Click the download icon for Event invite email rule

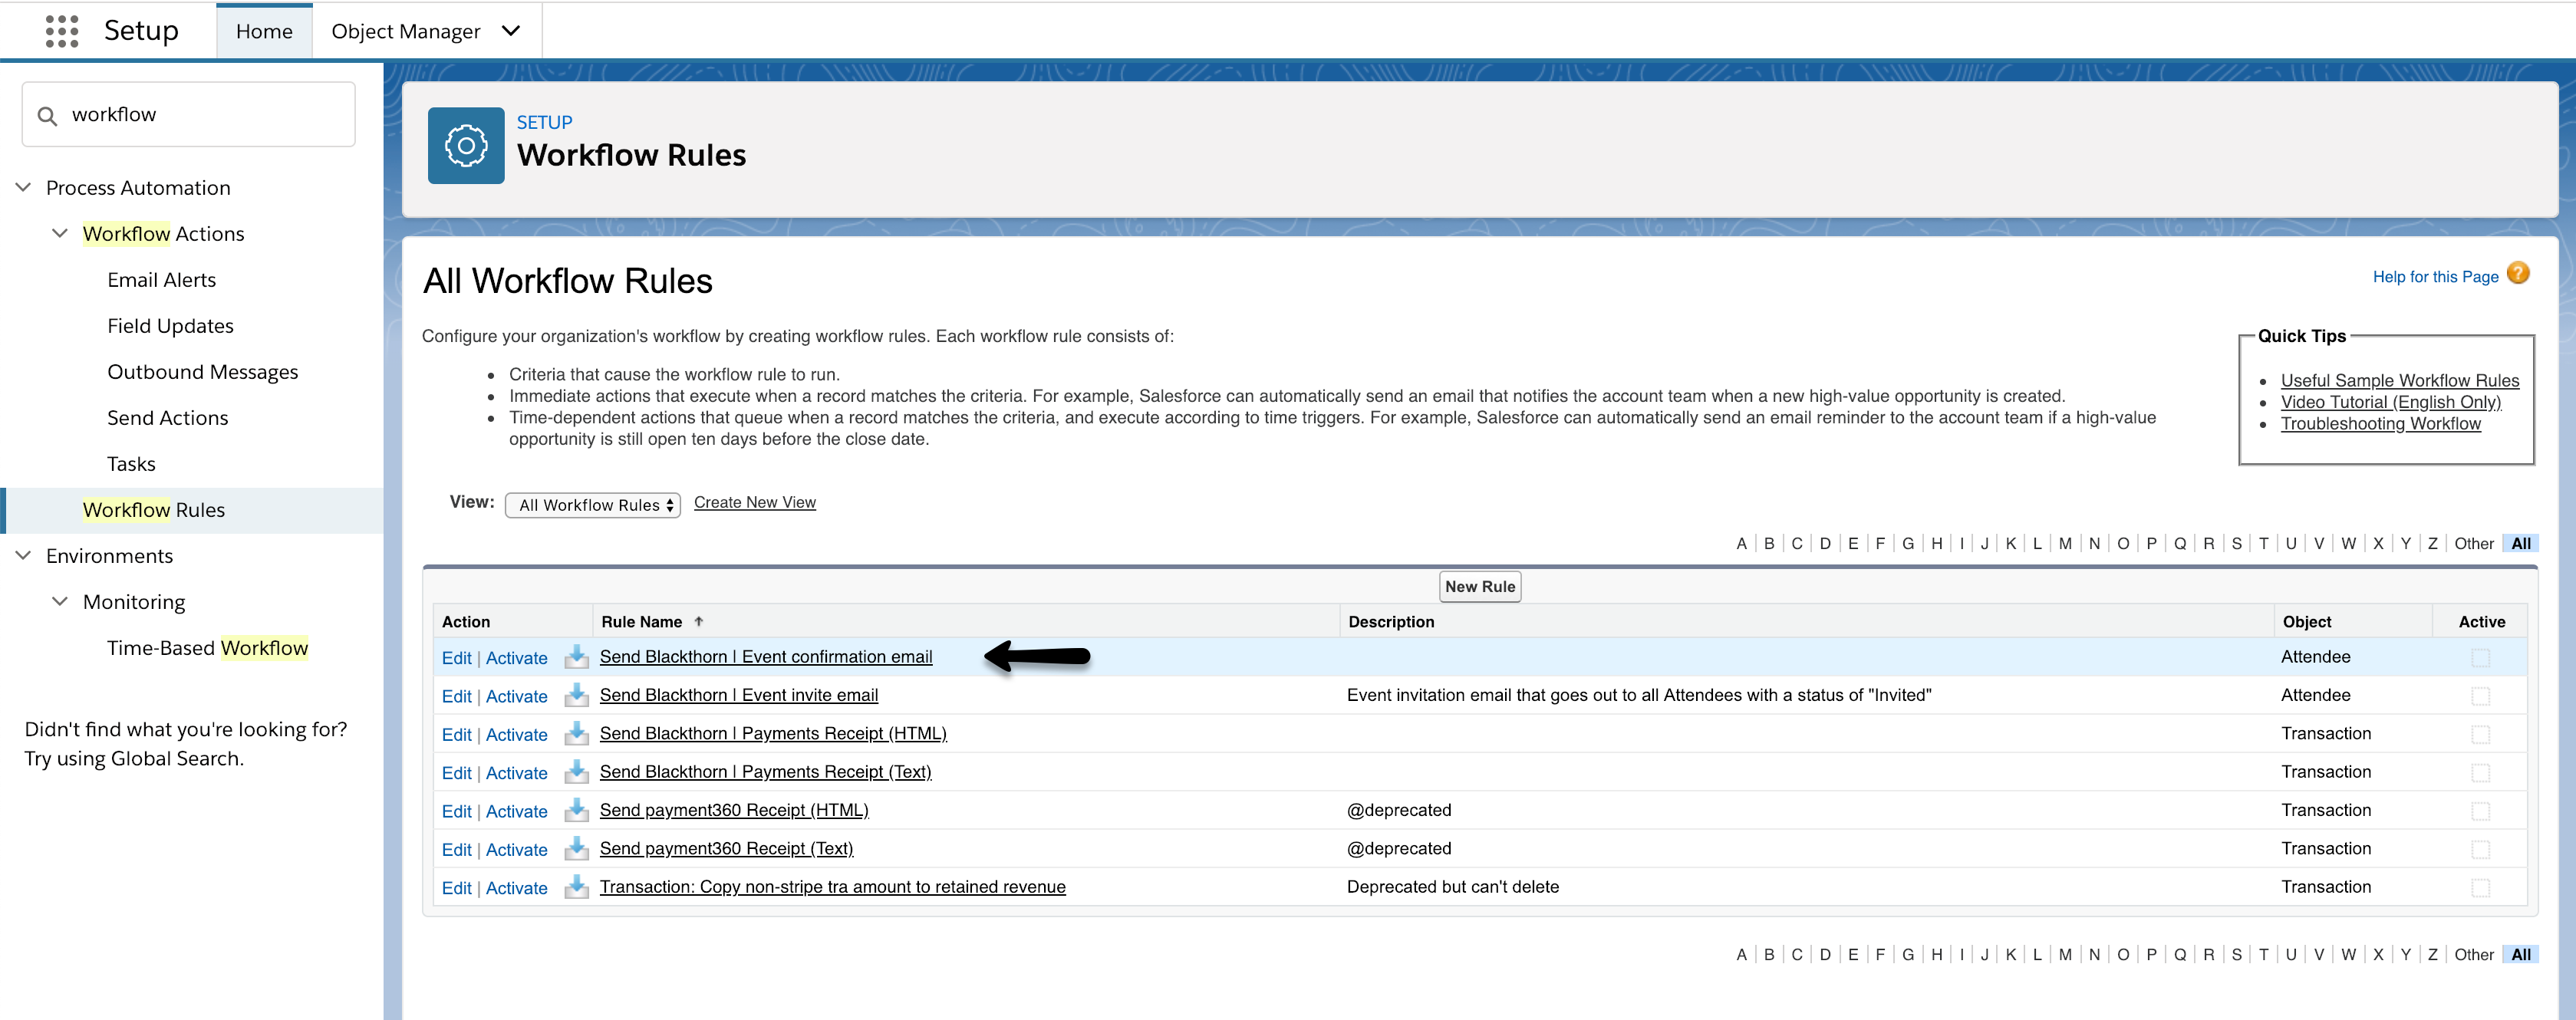click(576, 695)
